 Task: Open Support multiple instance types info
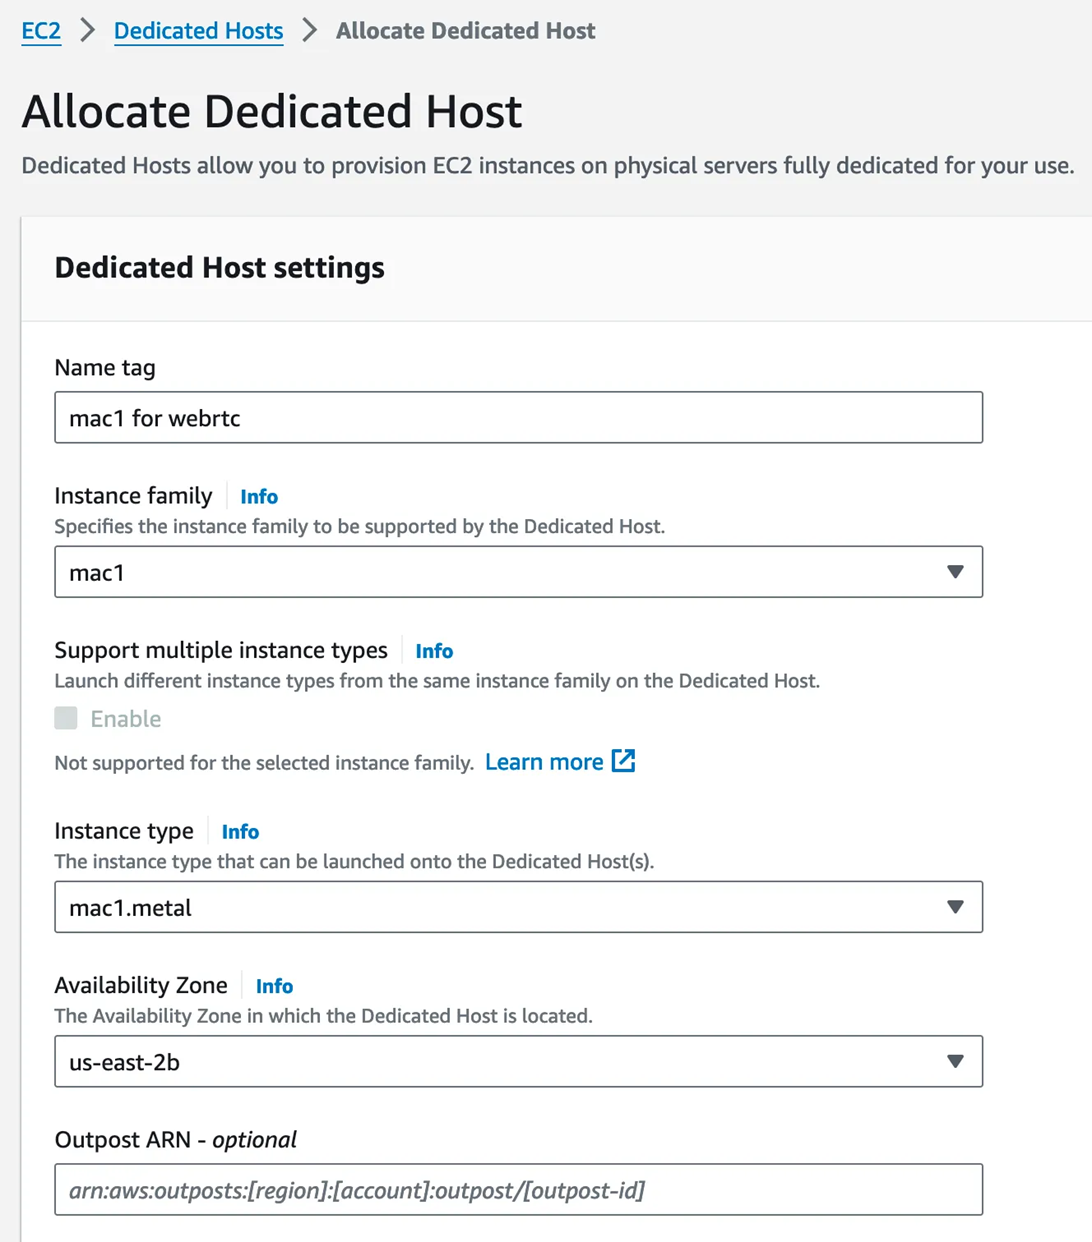(x=434, y=651)
